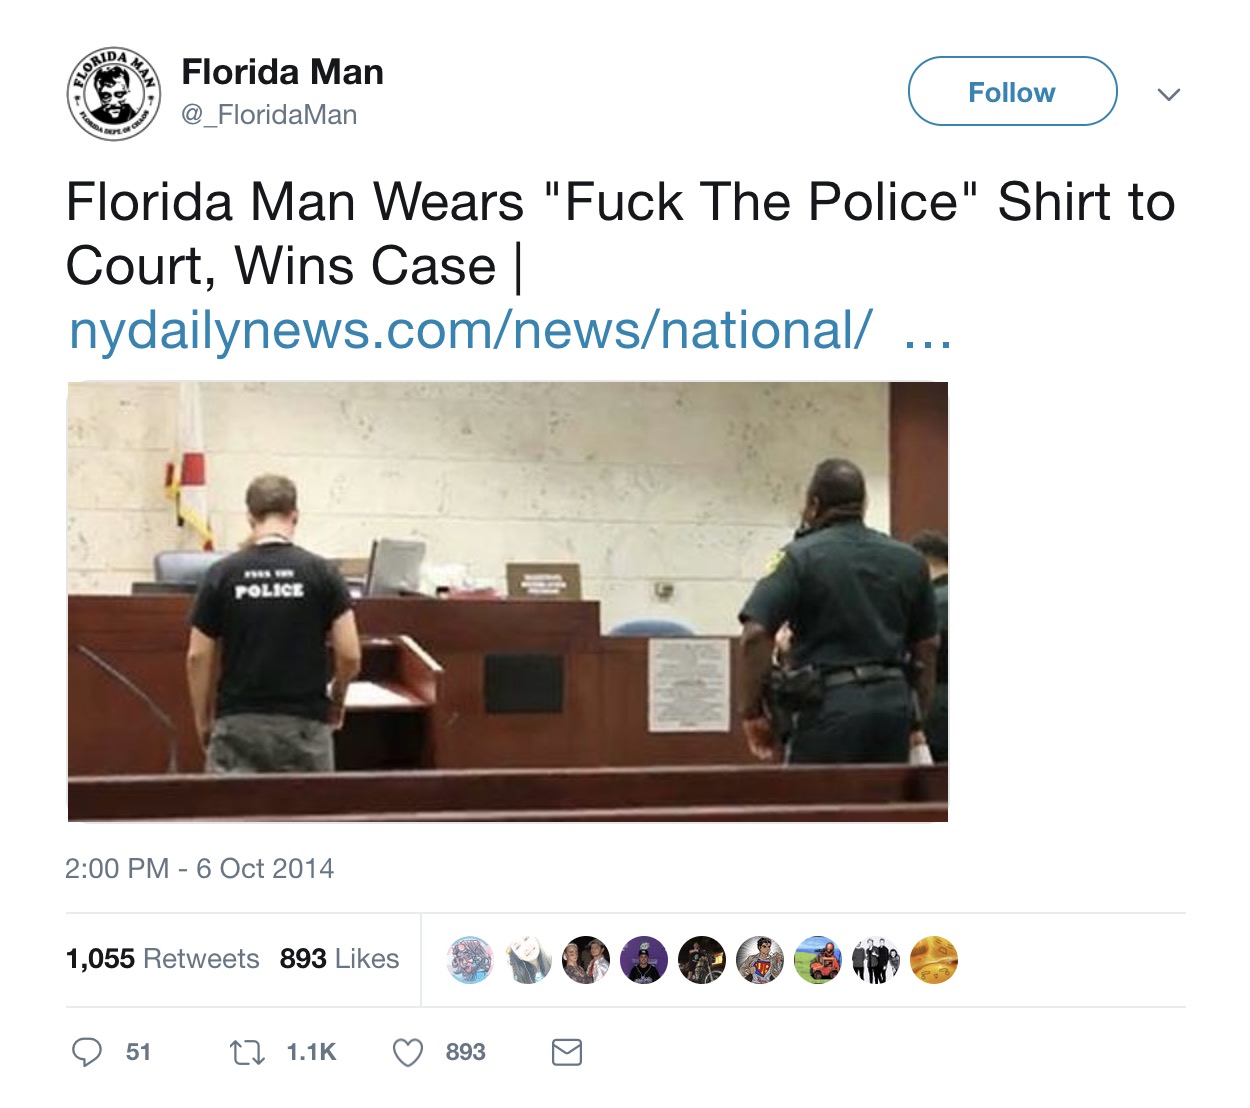Open the purple avatar in the likes row
1250x1108 pixels.
(x=644, y=960)
